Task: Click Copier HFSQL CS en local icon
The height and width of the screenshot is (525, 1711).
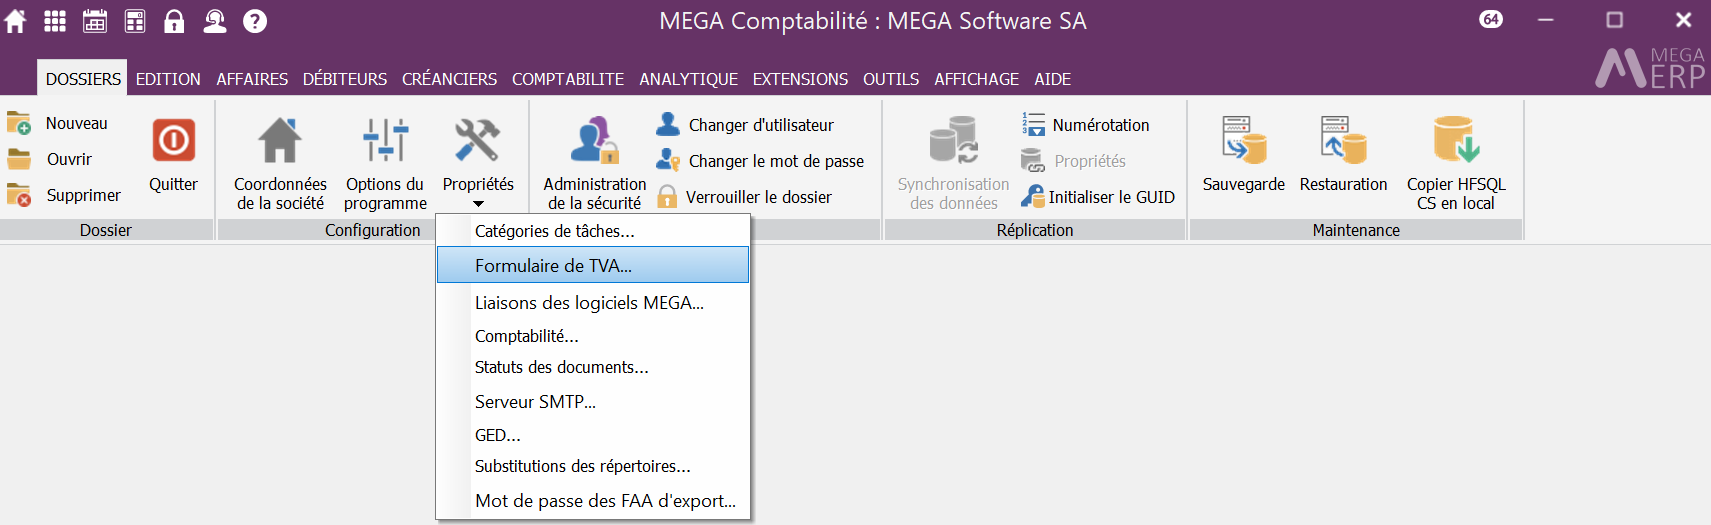Action: point(1455,141)
